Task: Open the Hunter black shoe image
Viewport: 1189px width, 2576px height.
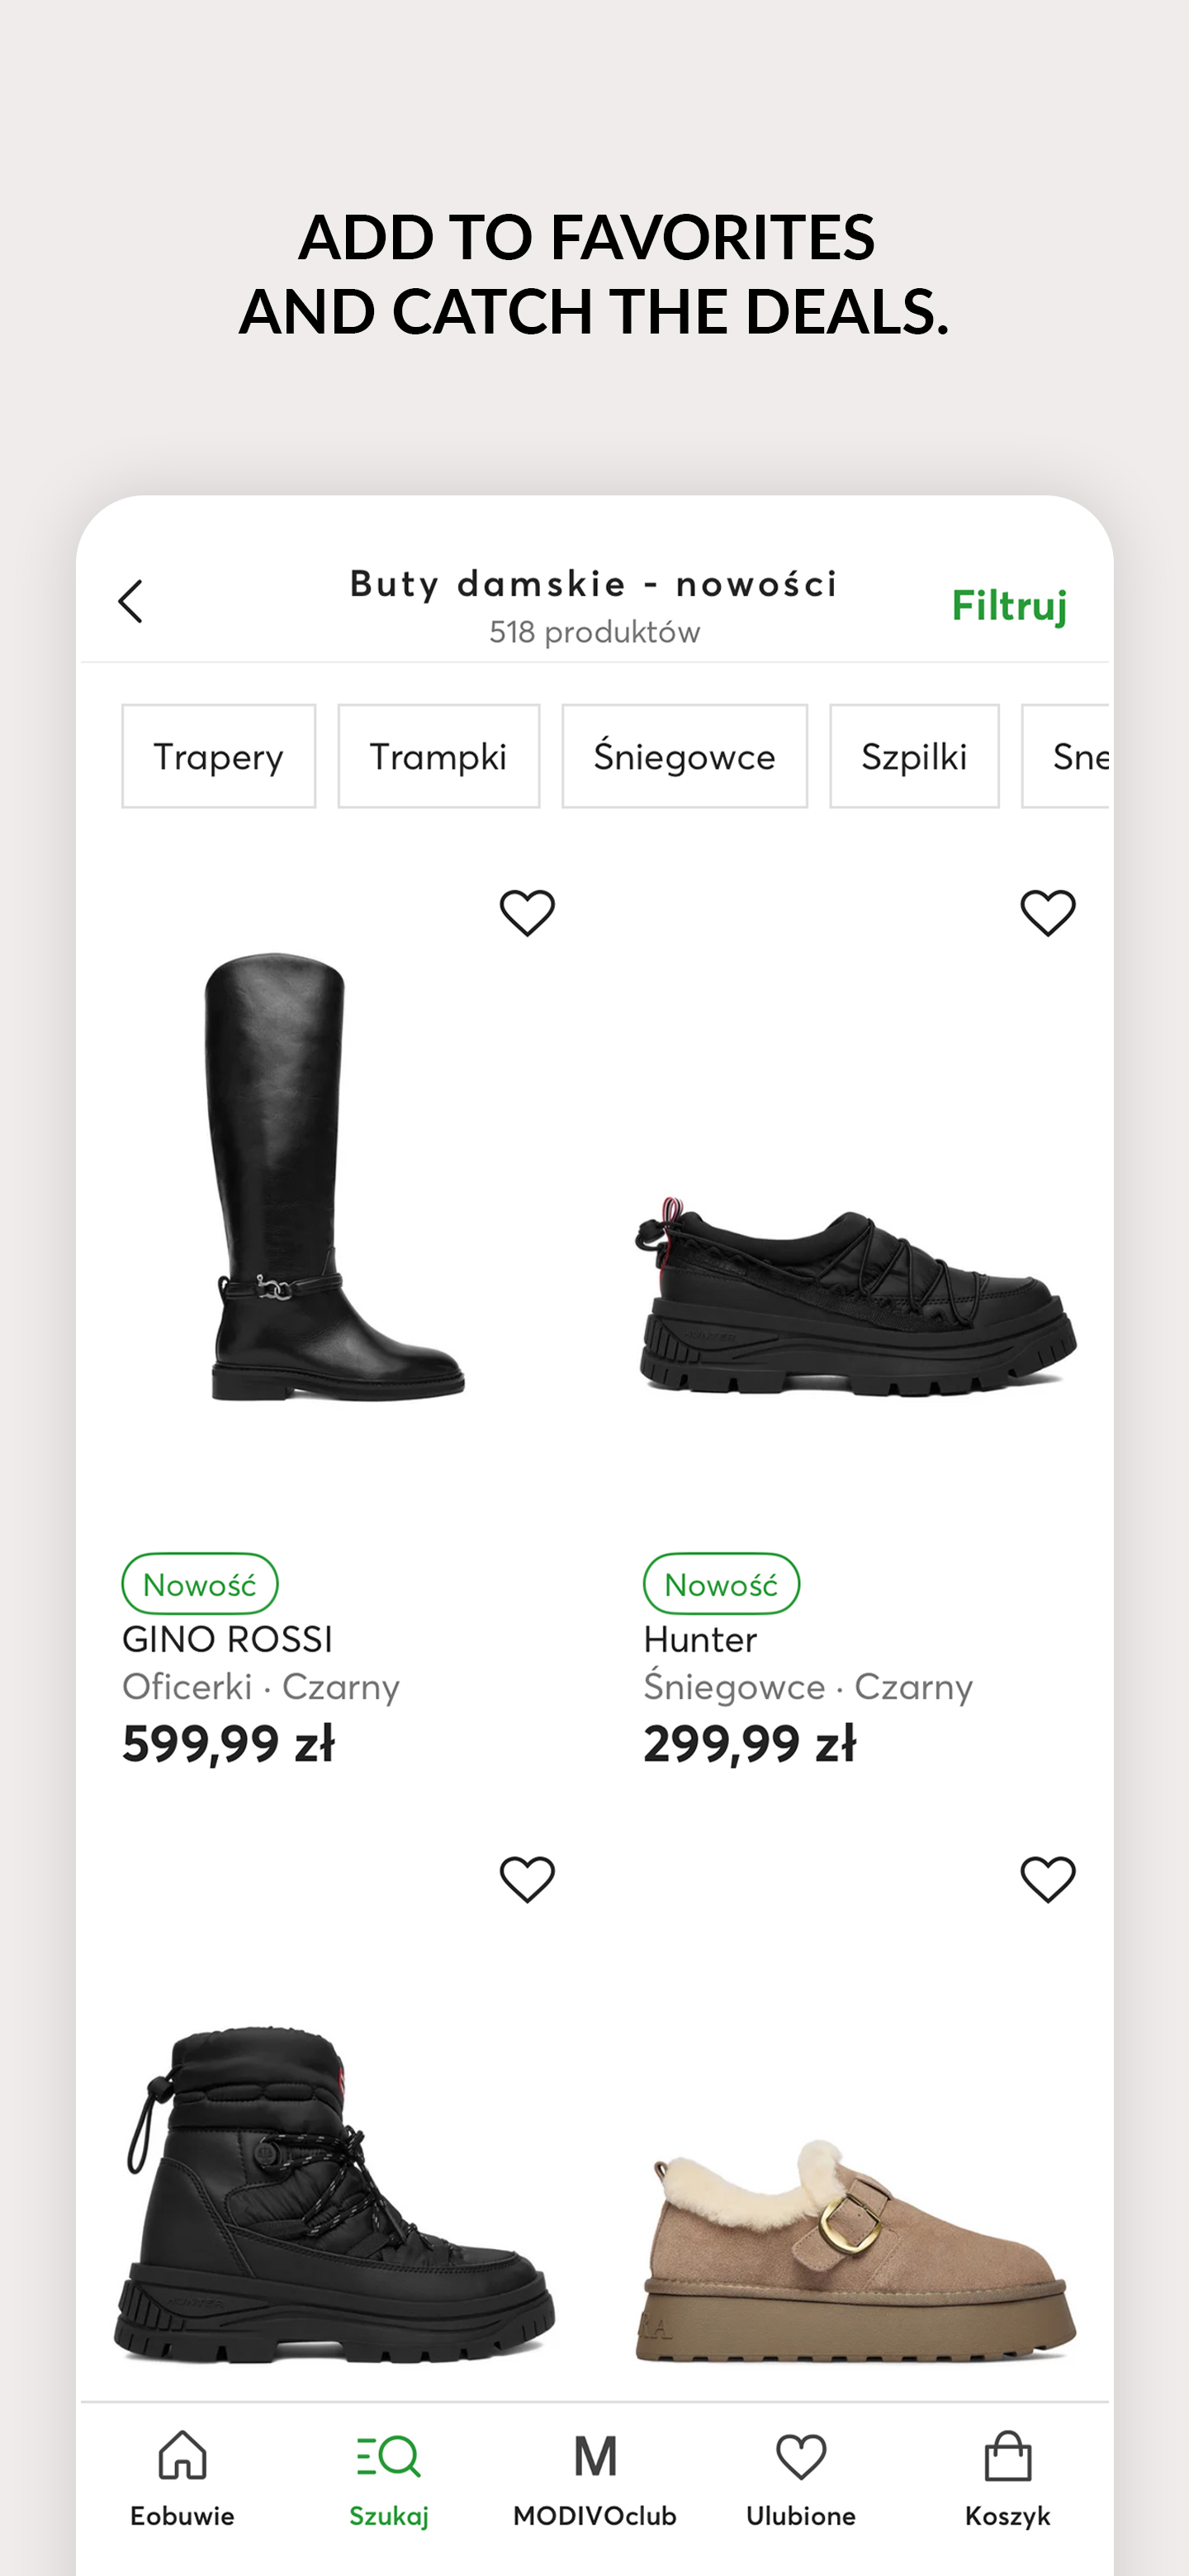Action: click(856, 1300)
